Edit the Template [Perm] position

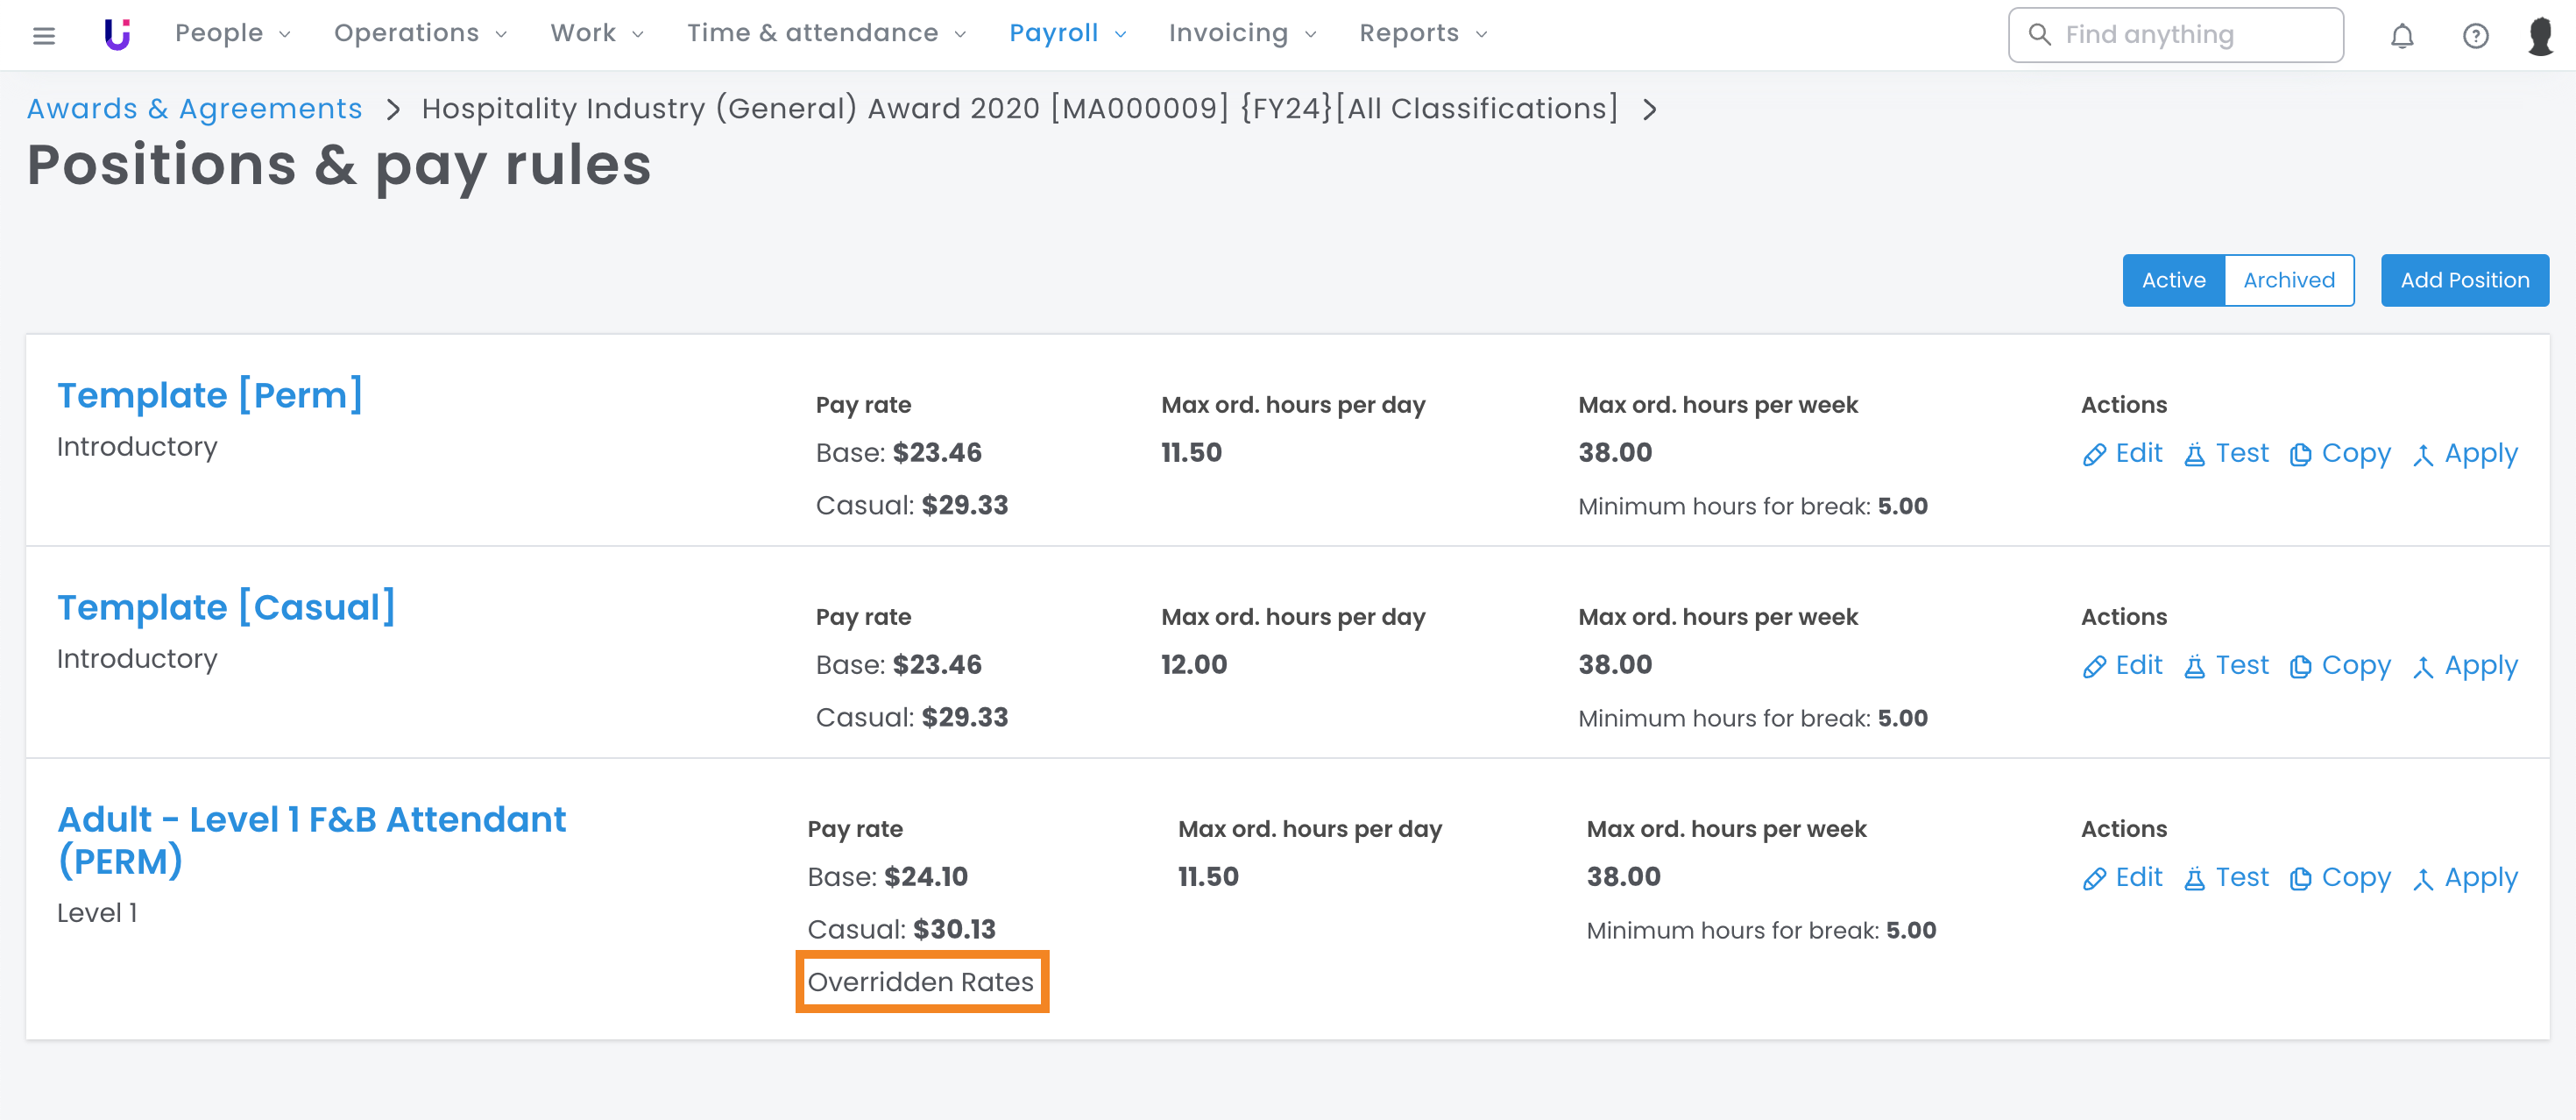2122,453
